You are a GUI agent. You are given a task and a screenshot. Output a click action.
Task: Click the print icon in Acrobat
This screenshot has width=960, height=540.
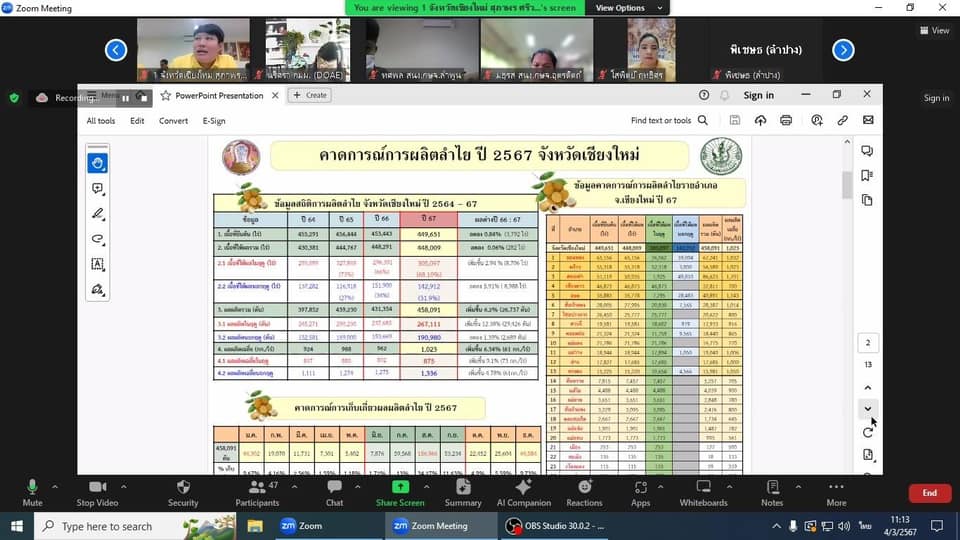[x=786, y=120]
